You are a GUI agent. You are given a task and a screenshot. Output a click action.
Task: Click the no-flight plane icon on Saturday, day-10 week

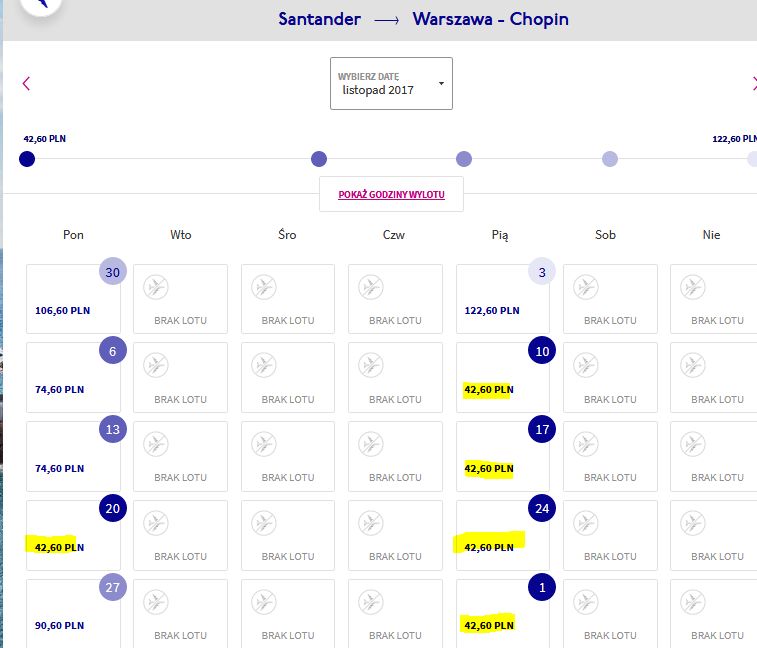pyautogui.click(x=586, y=365)
